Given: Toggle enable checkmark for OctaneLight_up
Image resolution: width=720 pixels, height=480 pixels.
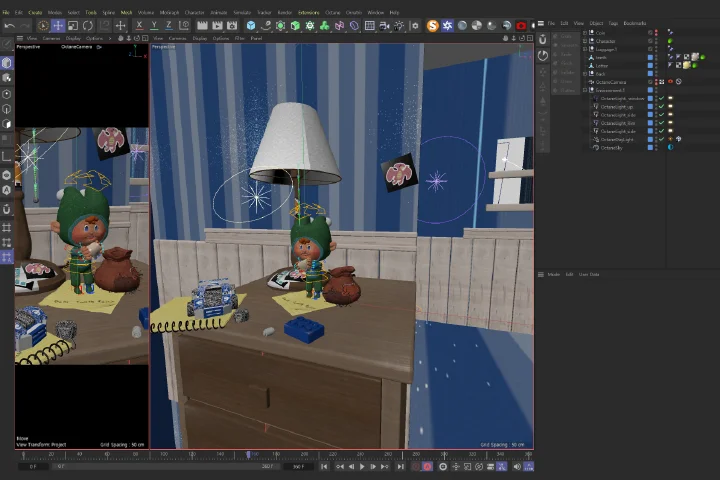Looking at the screenshot, I should point(661,107).
